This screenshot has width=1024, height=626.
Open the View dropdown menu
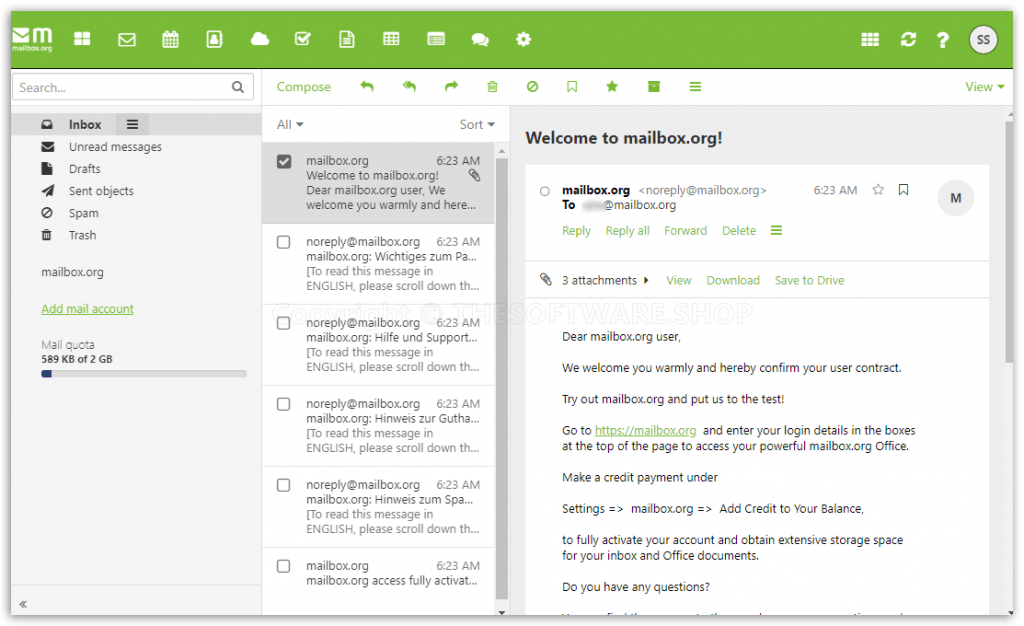click(x=985, y=86)
